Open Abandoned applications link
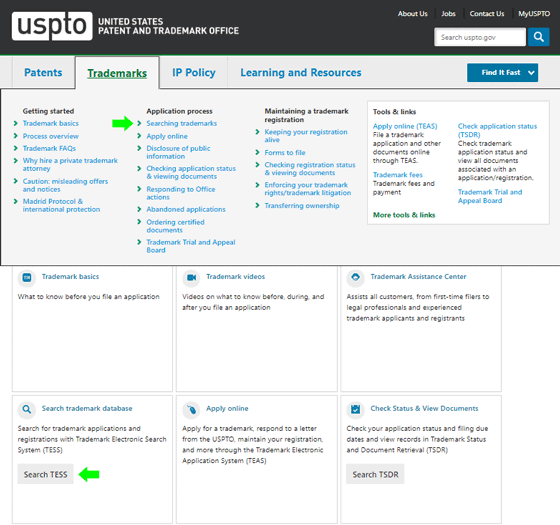 (186, 209)
